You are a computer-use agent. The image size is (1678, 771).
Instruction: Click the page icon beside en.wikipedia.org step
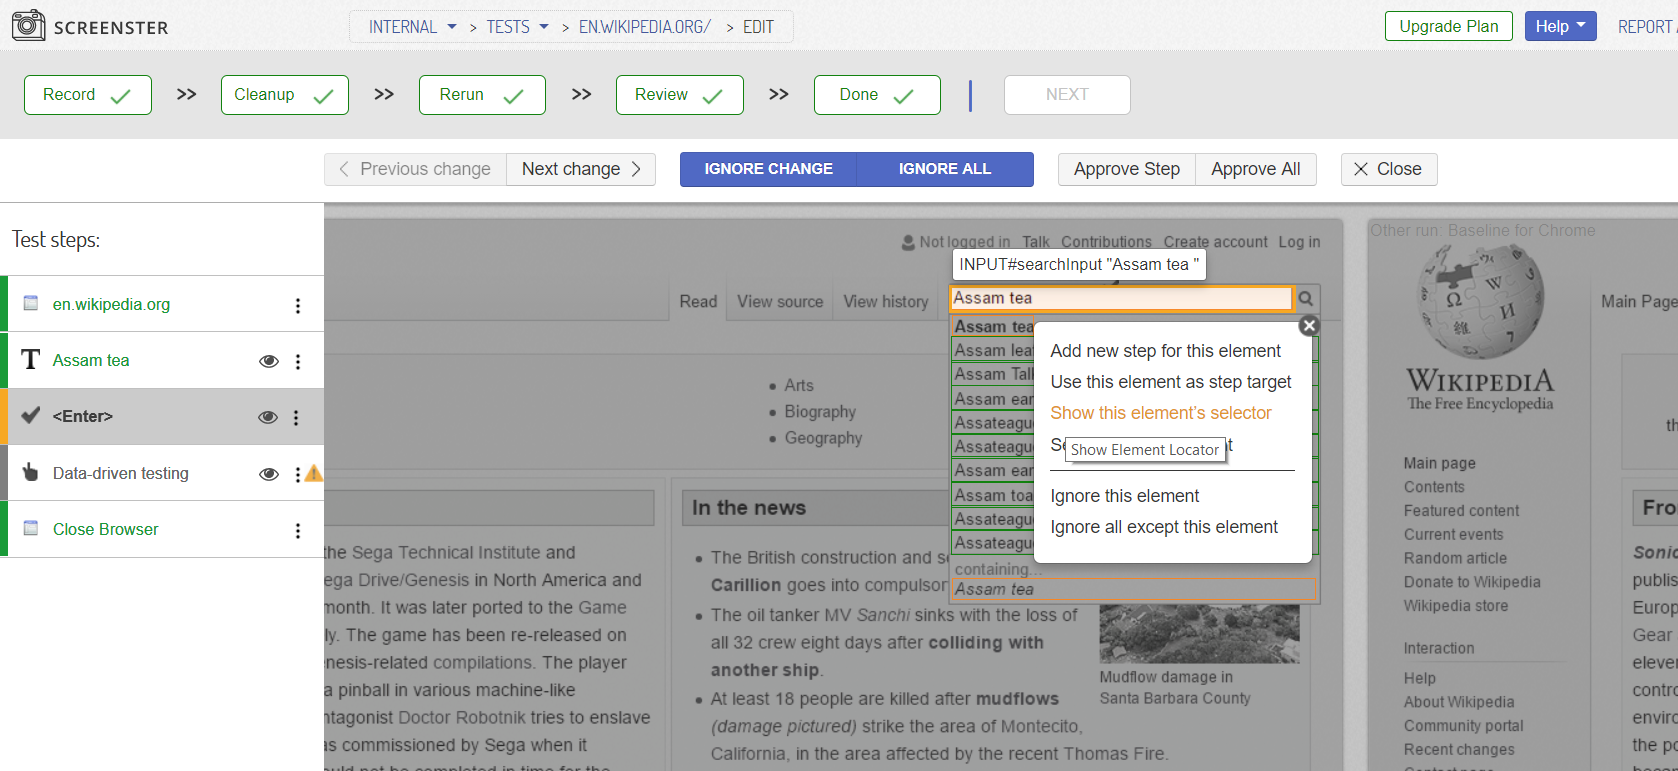(x=31, y=303)
